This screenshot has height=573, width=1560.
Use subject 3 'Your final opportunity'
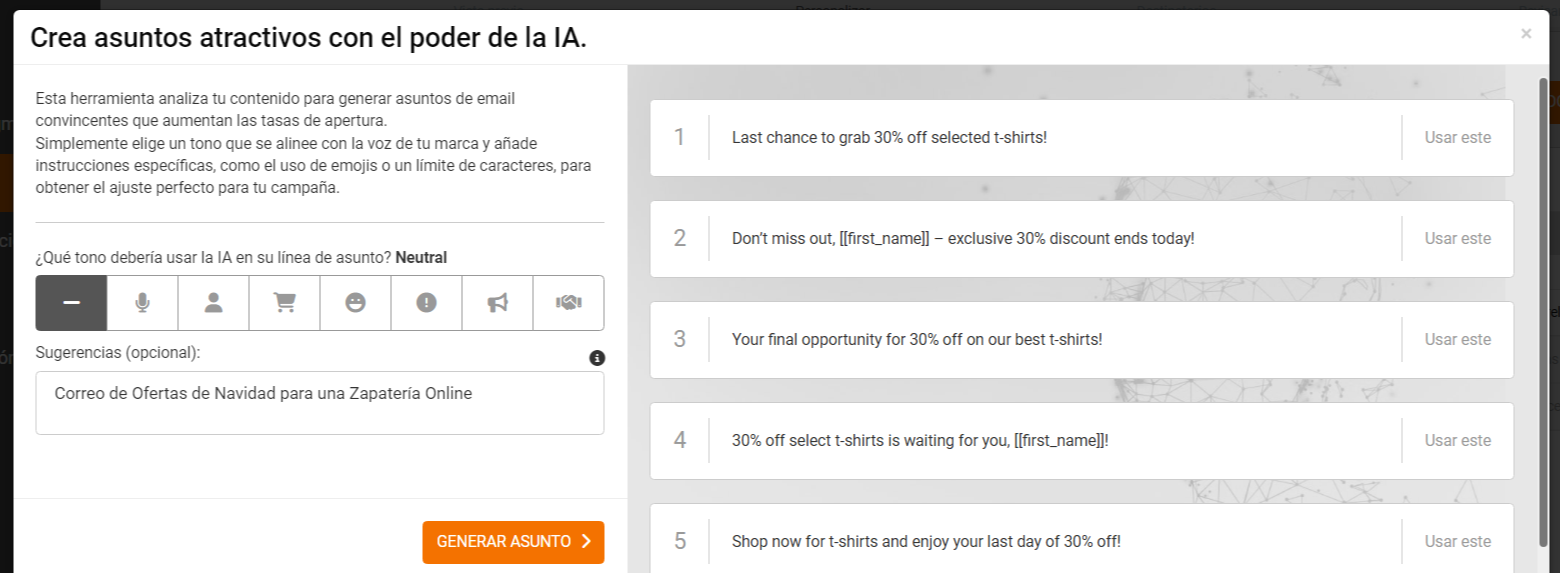[x=1457, y=340]
